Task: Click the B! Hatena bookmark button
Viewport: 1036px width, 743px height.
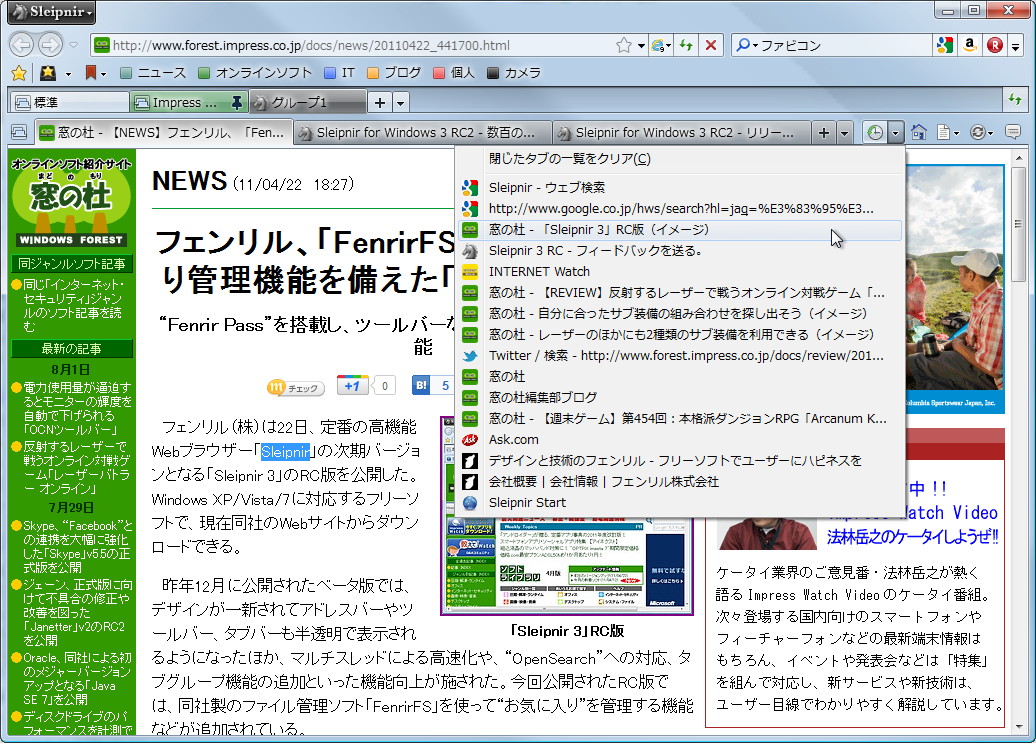Action: coord(421,386)
